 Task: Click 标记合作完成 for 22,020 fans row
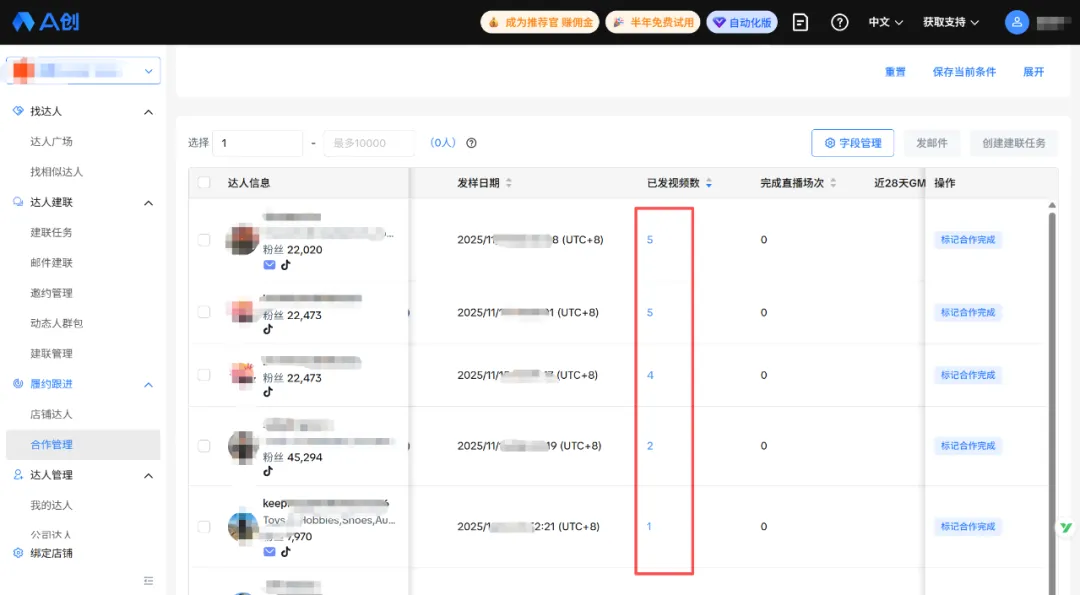pos(968,240)
